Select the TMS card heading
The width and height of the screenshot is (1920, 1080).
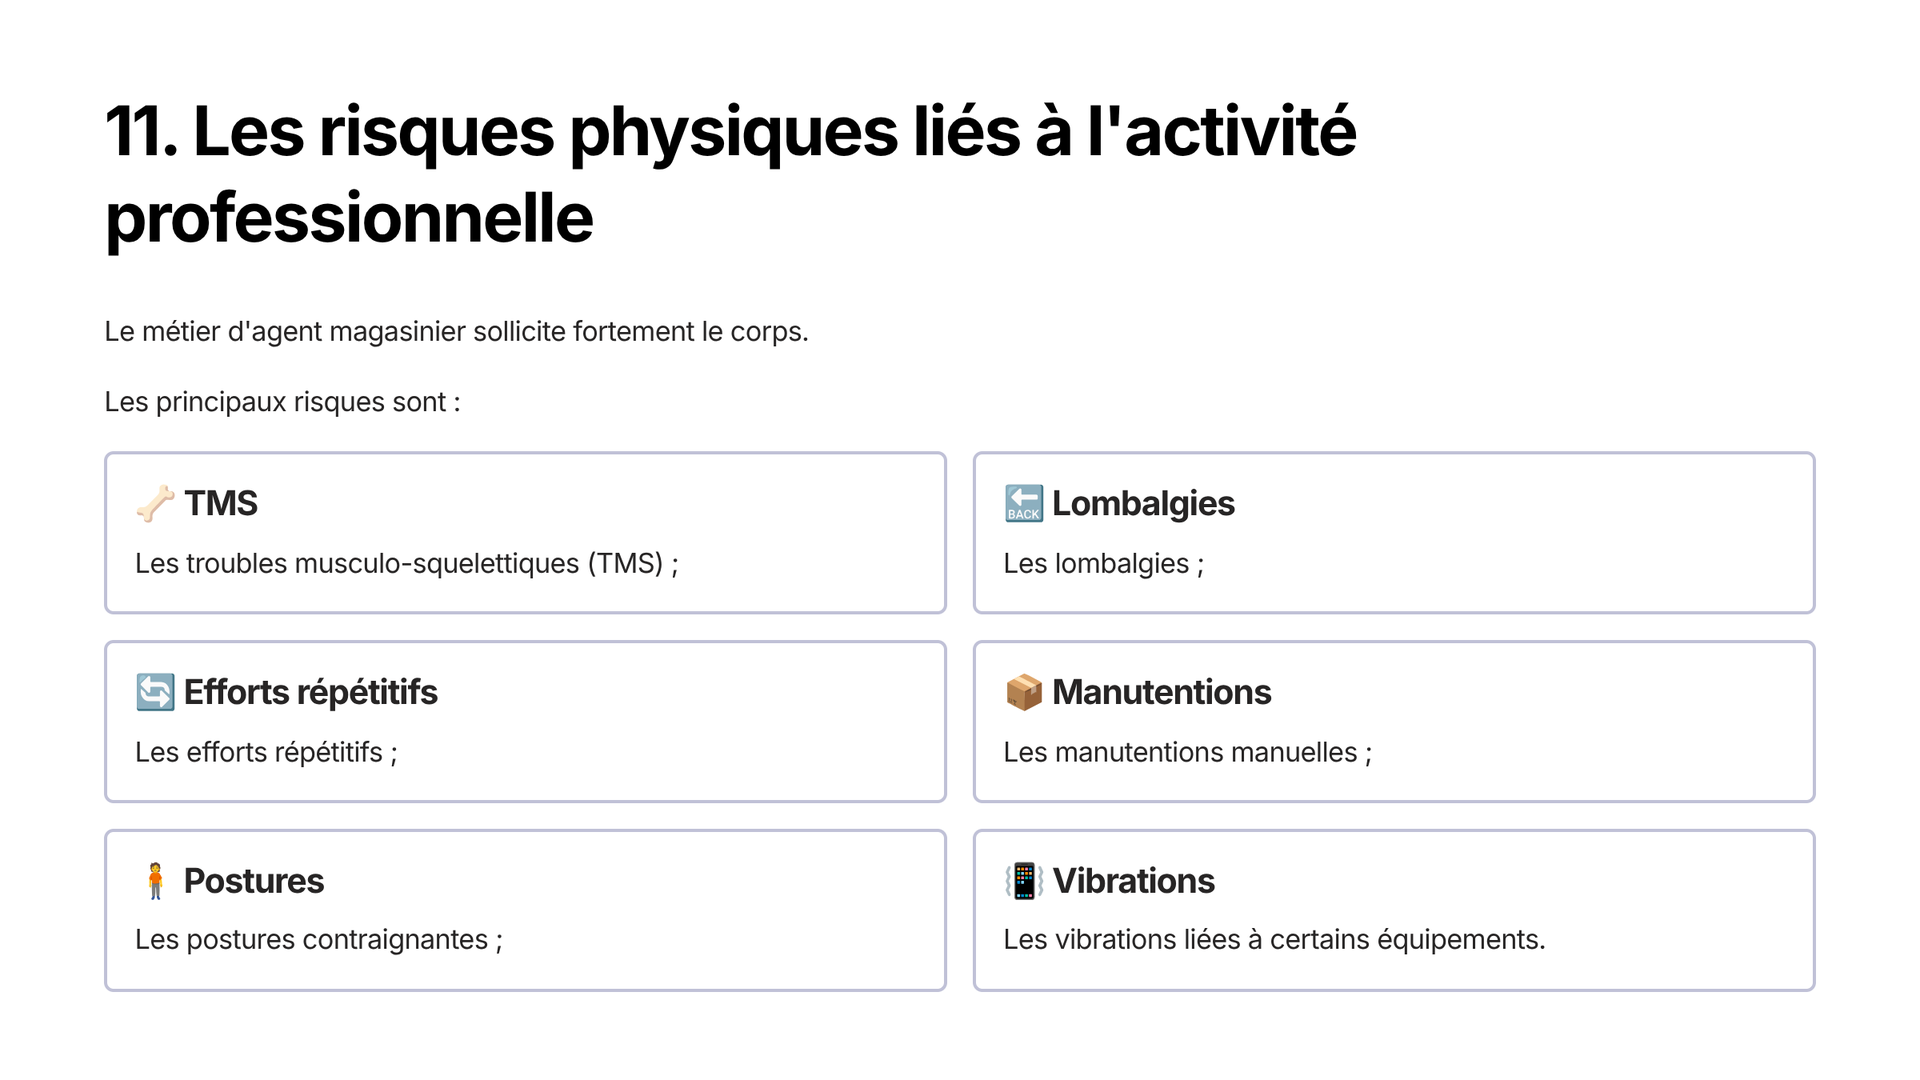221,503
